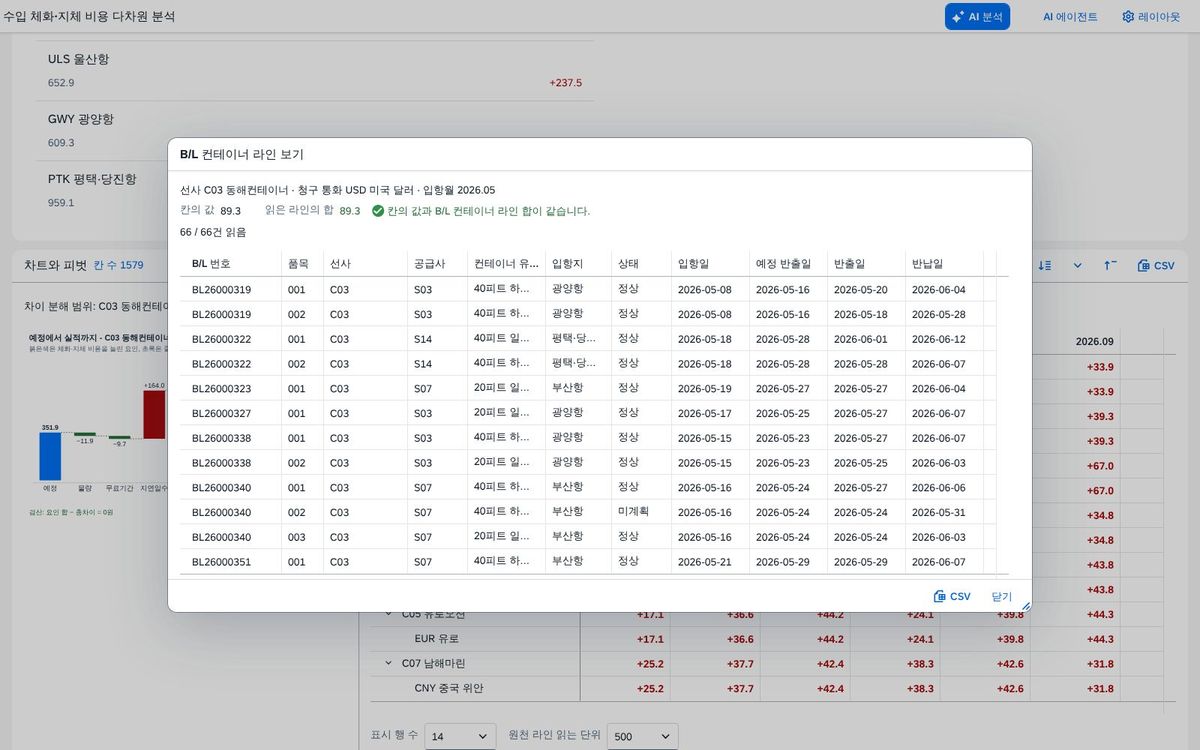Open the 레이아웃 gear settings
Image resolution: width=1200 pixels, height=750 pixels.
[1151, 17]
